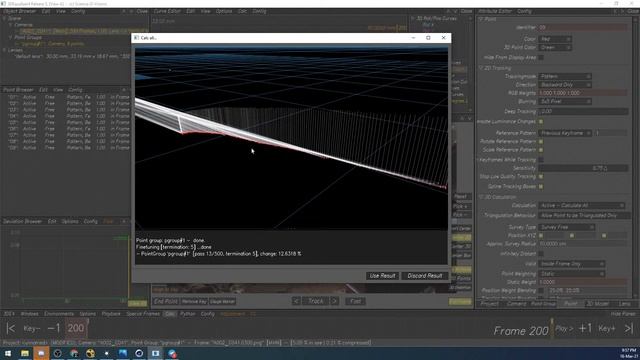
Task: Step back one frame with -1
Action: (x=53, y=328)
